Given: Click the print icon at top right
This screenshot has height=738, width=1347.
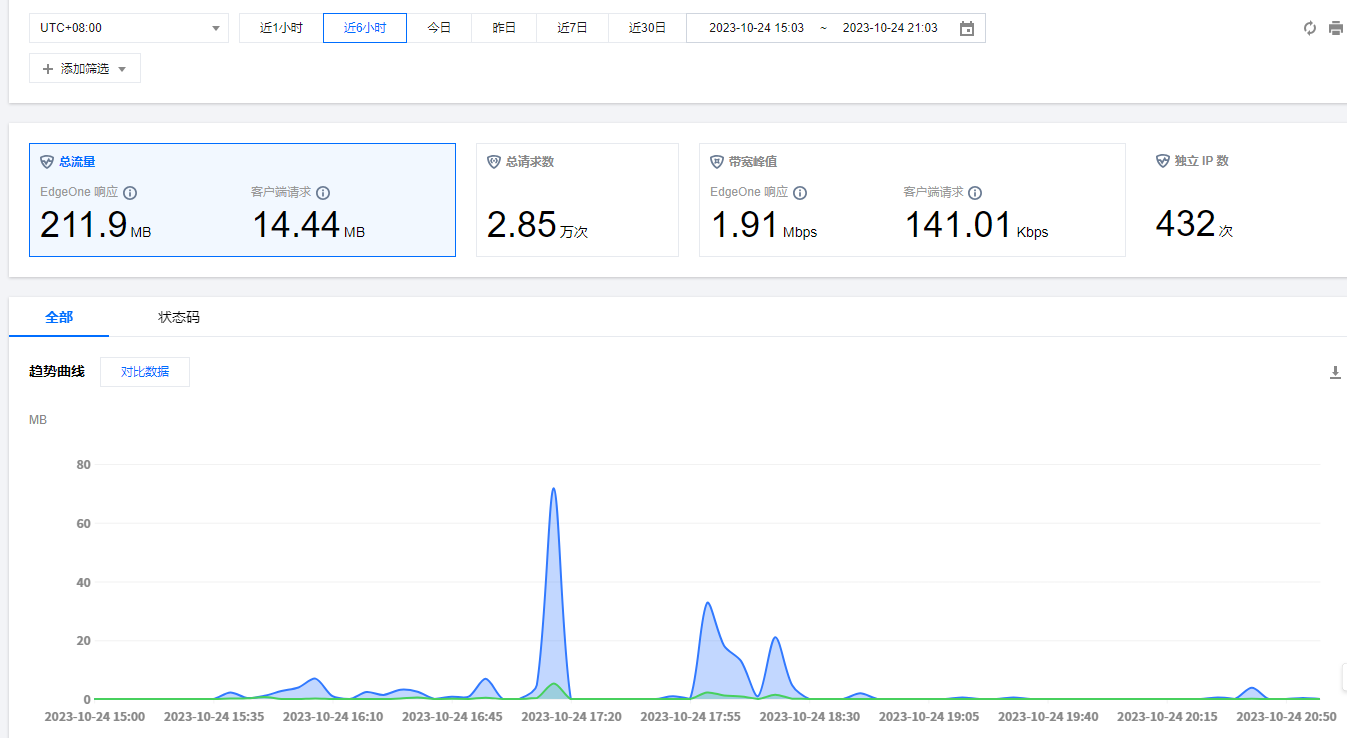Looking at the screenshot, I should (x=1336, y=28).
